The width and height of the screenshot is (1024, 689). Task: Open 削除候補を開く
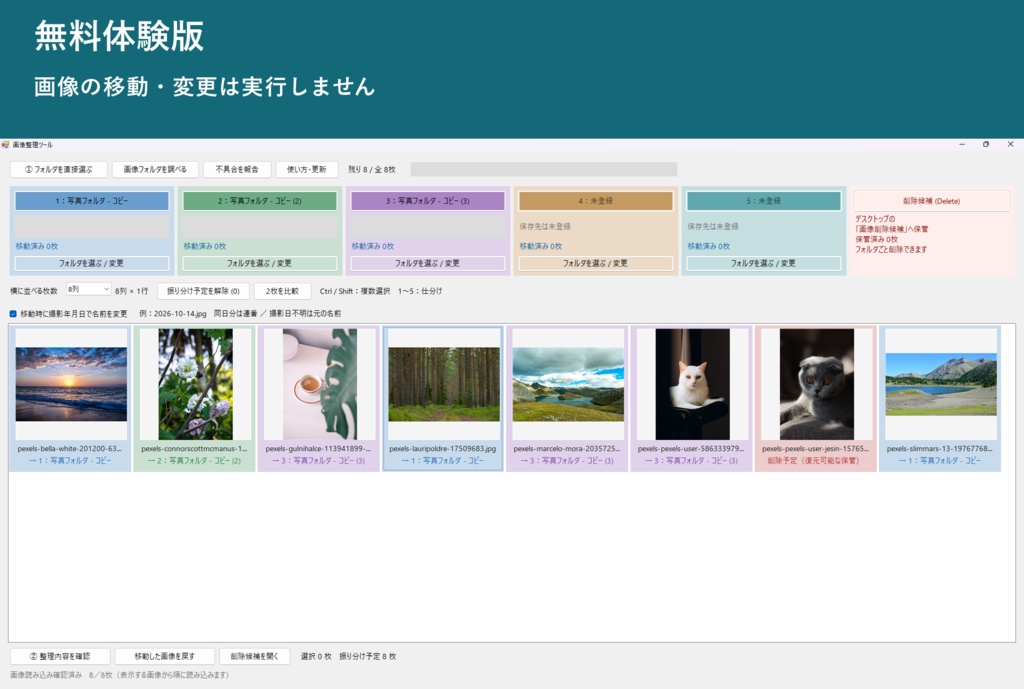(255, 656)
